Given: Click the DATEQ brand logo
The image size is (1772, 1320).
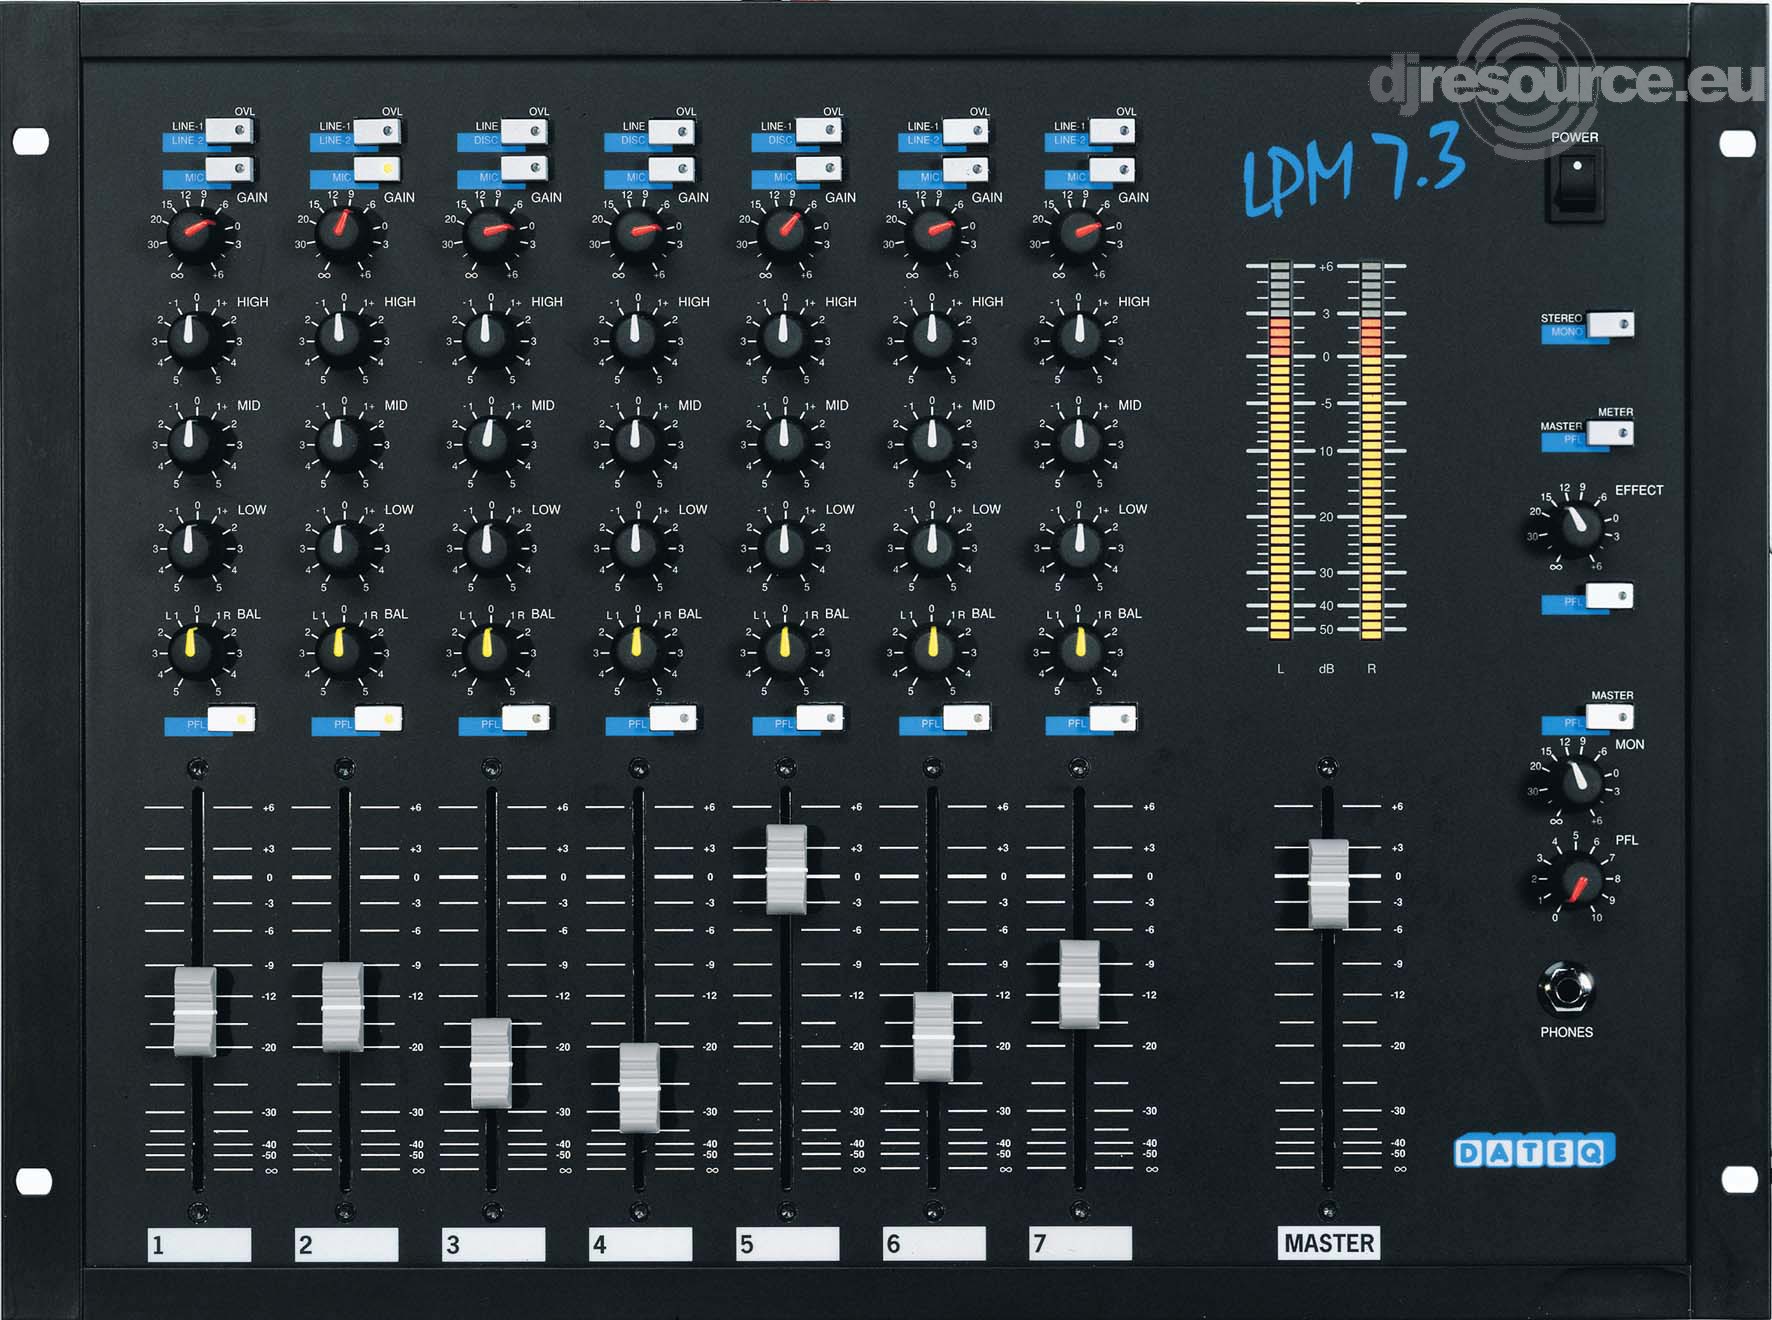Looking at the screenshot, I should coord(1534,1151).
